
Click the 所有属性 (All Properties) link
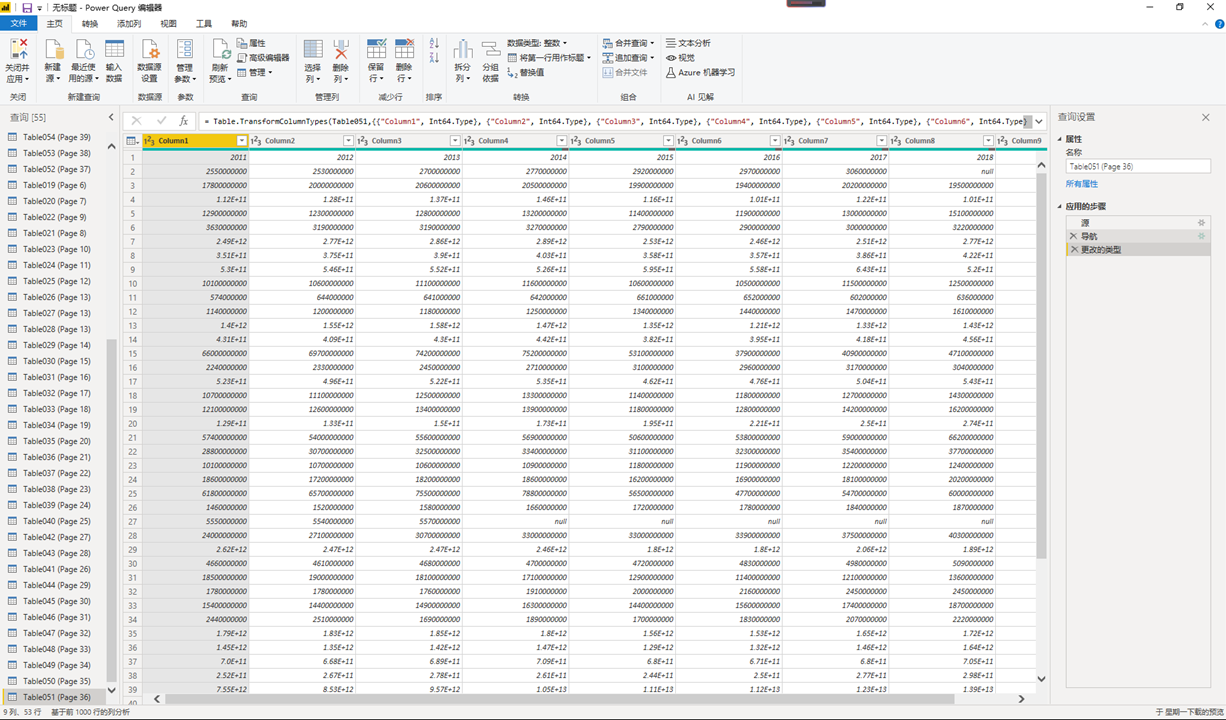[1081, 184]
